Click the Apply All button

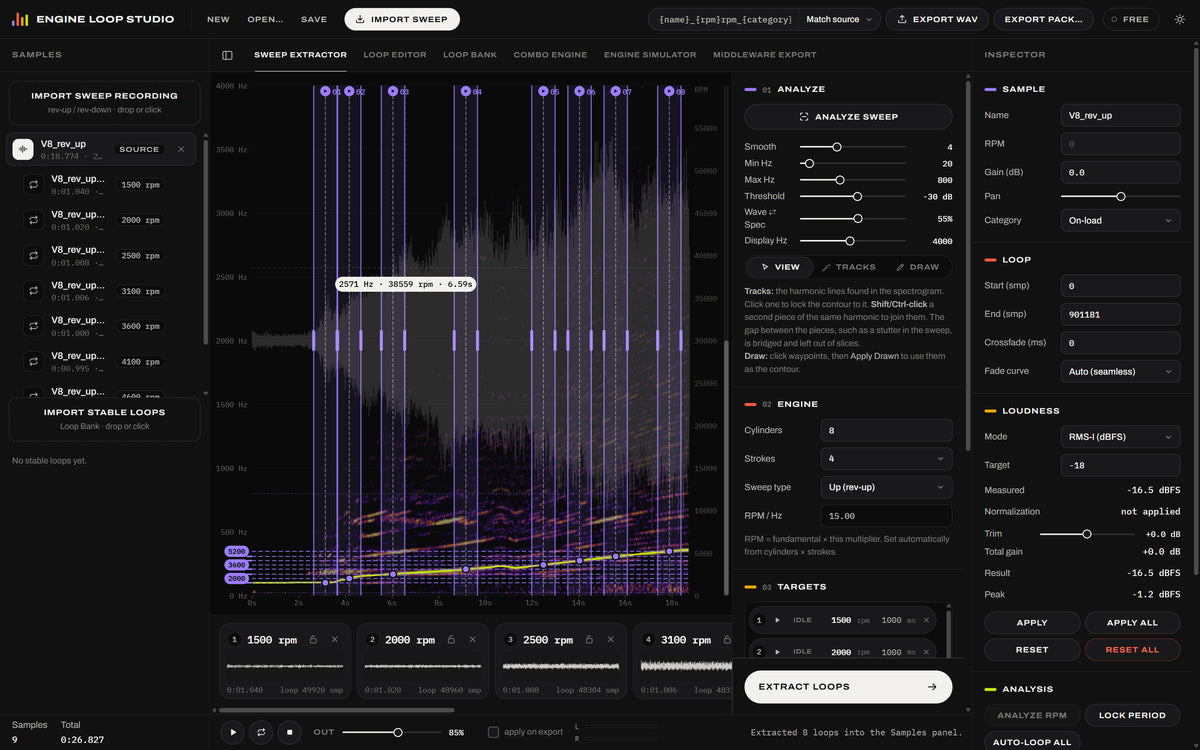click(x=1132, y=622)
